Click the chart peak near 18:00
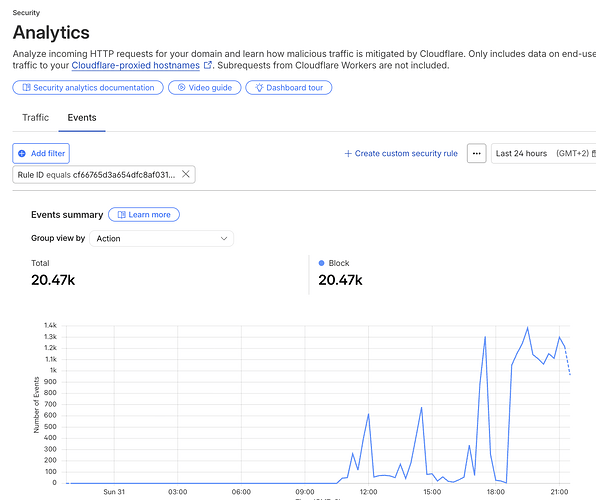 point(485,337)
